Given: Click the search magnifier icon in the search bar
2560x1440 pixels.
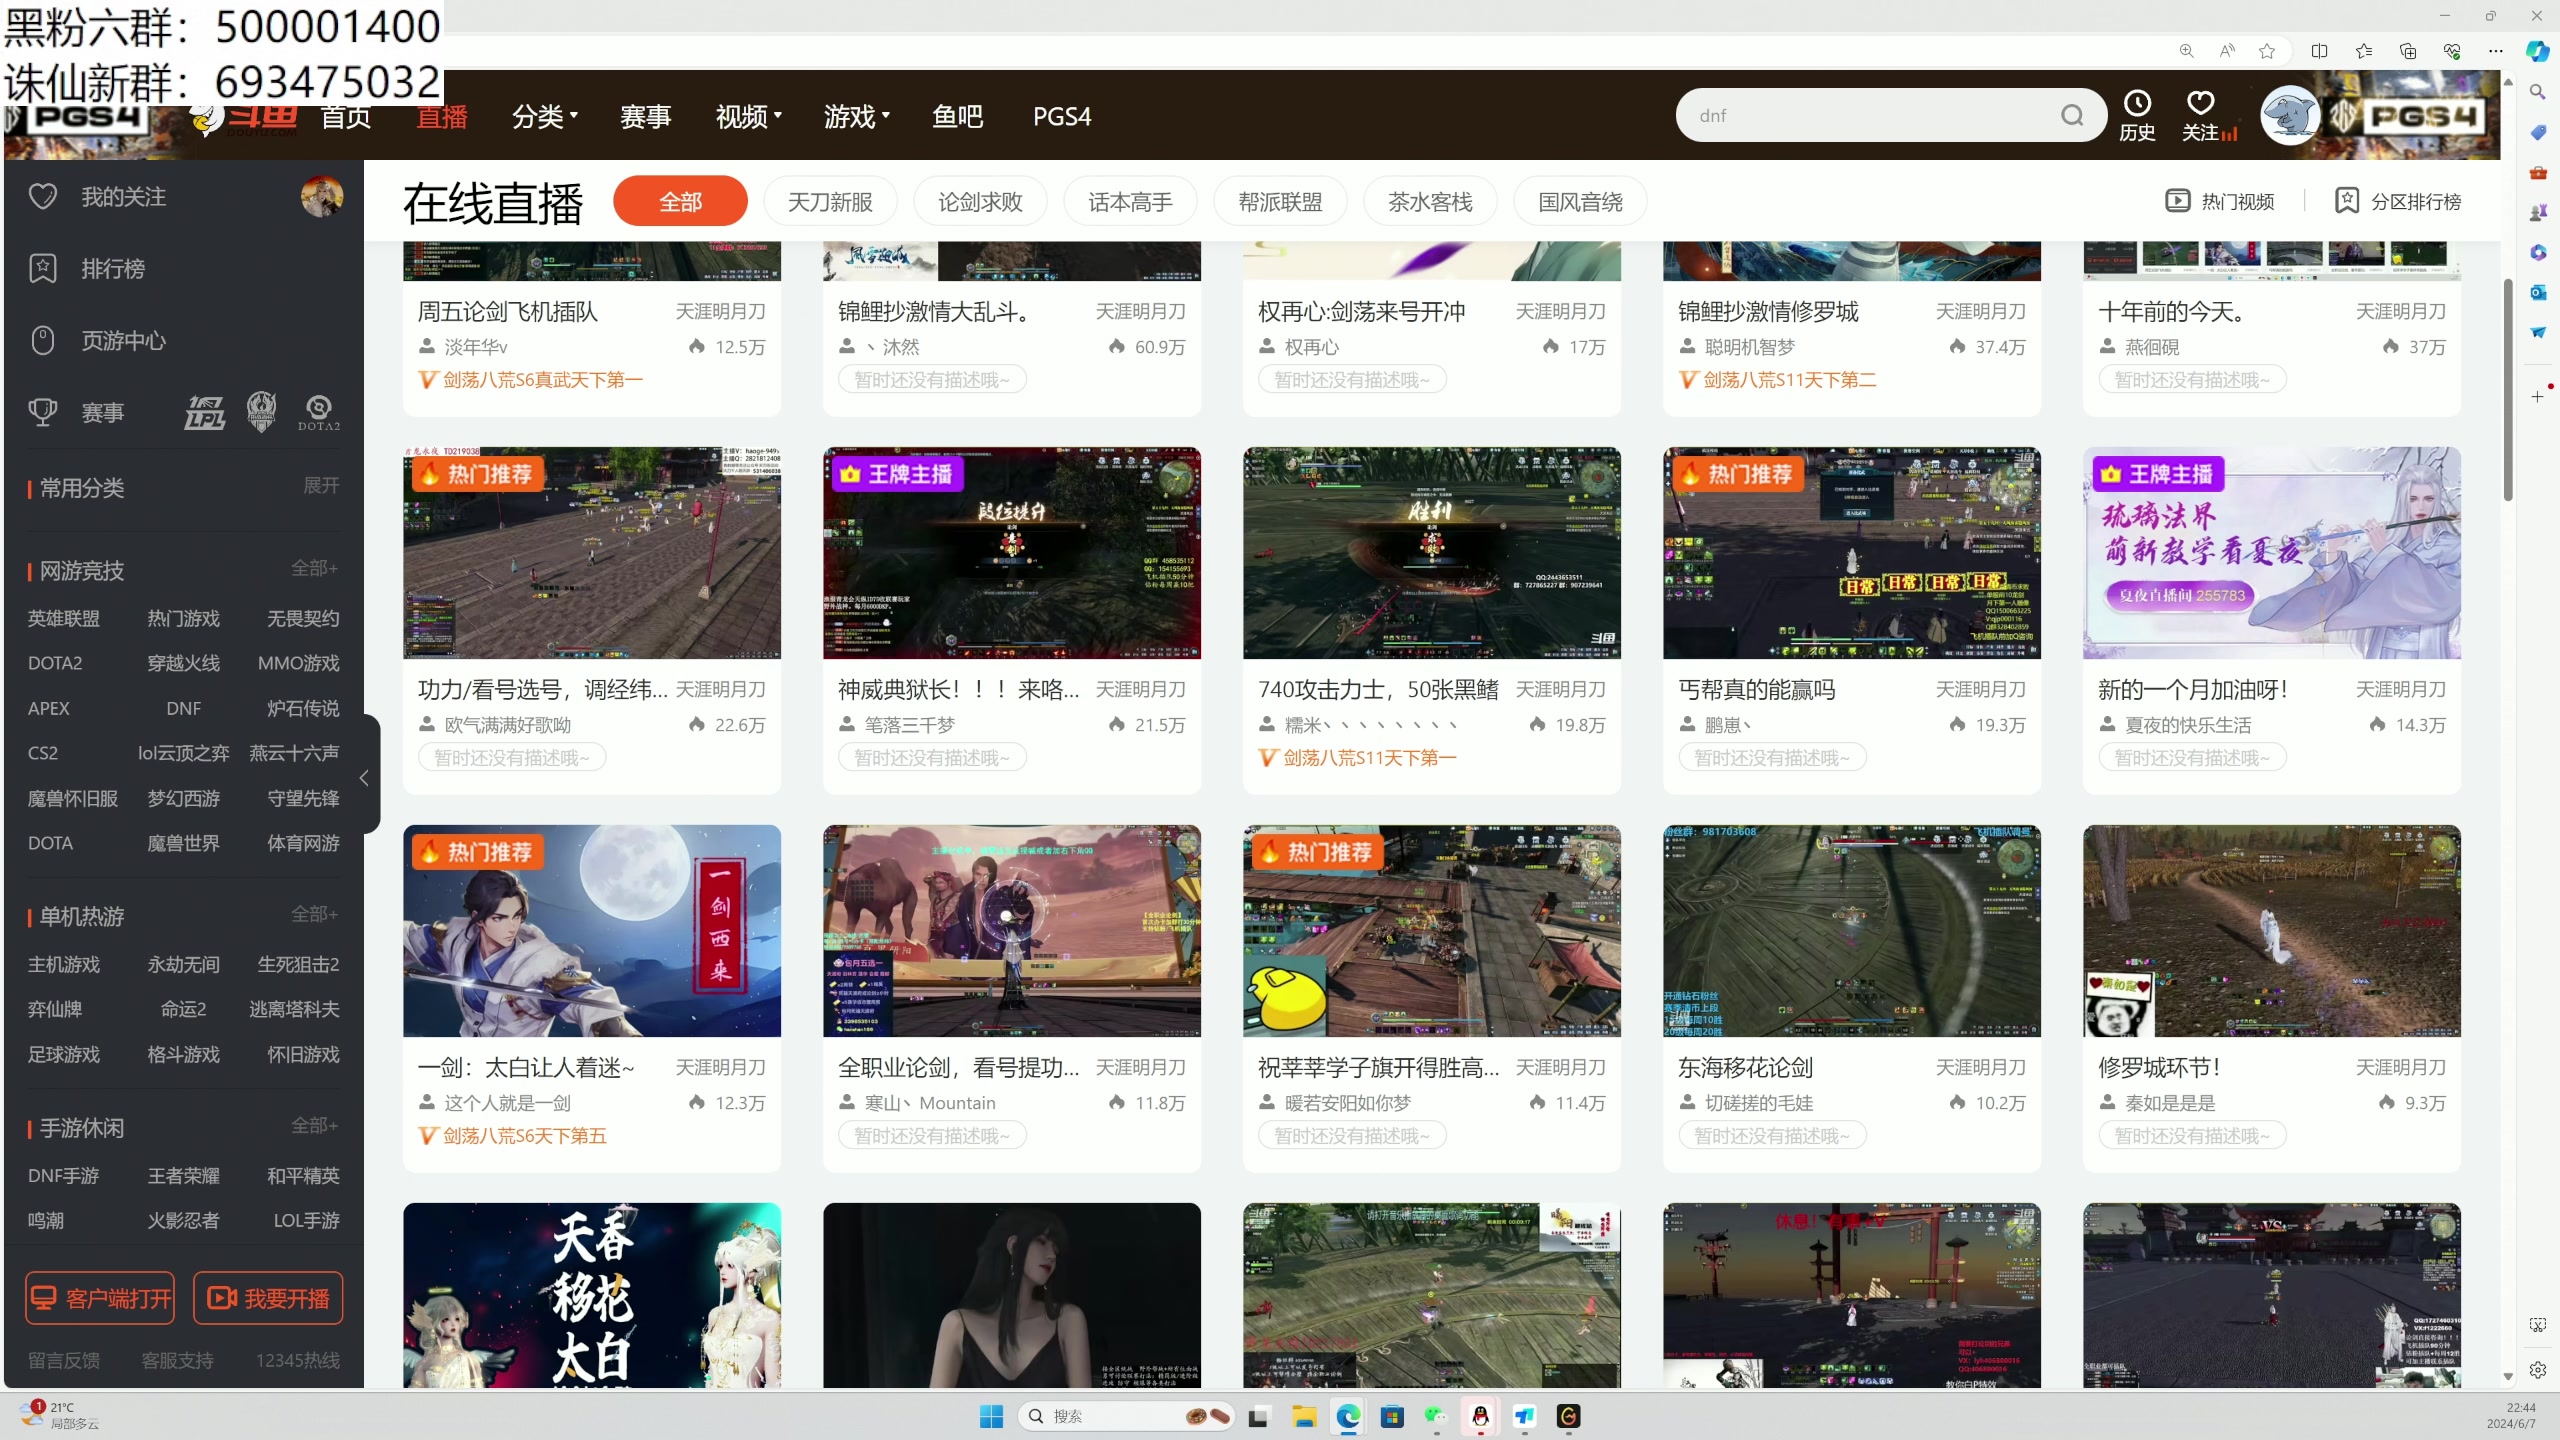Looking at the screenshot, I should coord(2072,115).
